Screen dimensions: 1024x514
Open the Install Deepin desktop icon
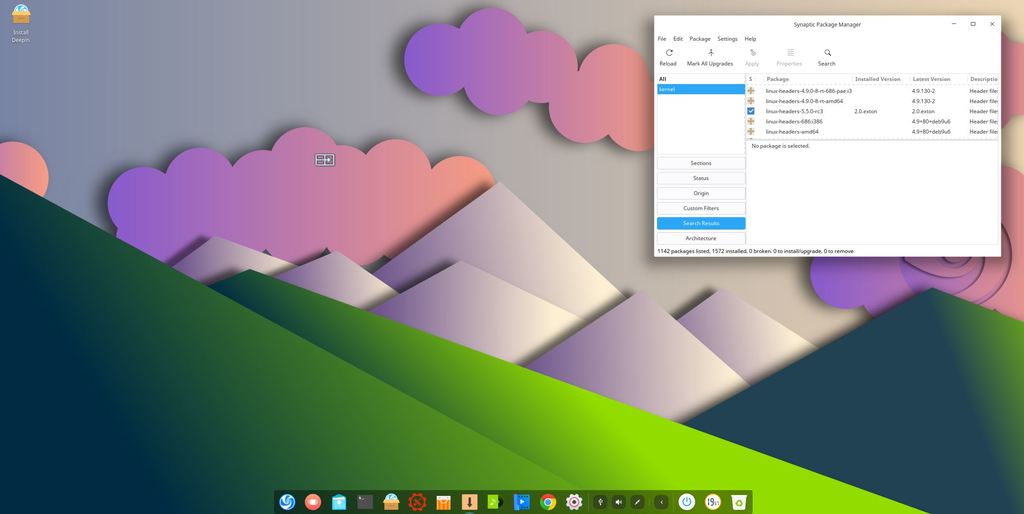pyautogui.click(x=21, y=20)
